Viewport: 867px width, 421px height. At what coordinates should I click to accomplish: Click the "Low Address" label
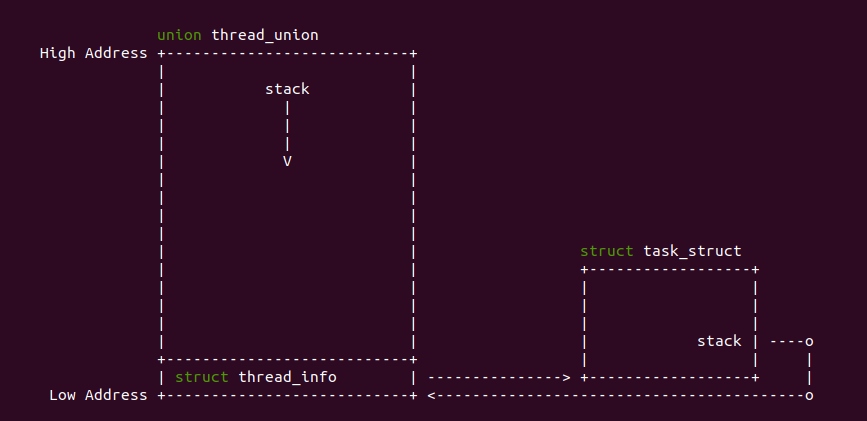[98, 395]
